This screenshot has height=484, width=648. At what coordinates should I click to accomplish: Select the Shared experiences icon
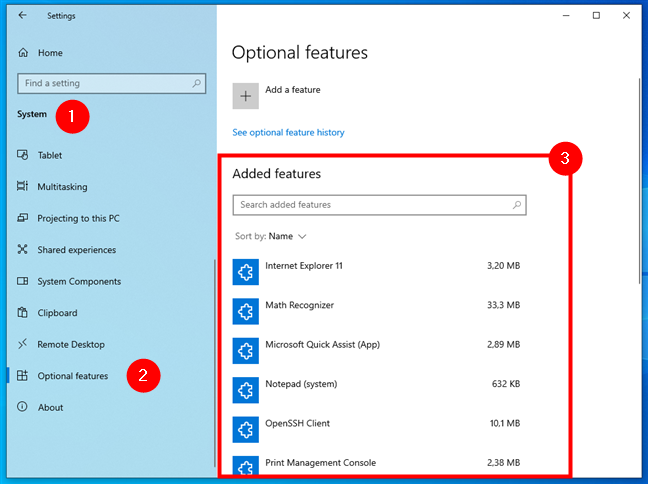[x=22, y=249]
